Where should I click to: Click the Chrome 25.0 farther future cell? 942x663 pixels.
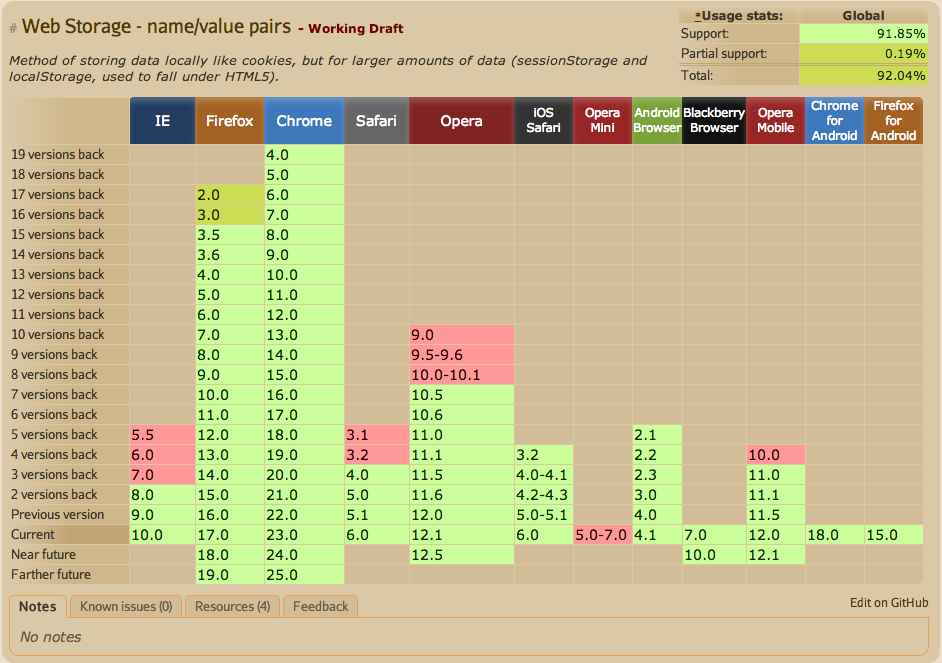(304, 574)
